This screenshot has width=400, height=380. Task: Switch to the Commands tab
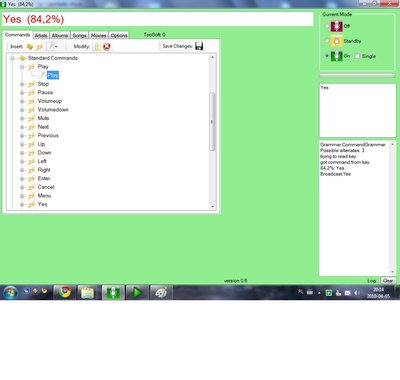pyautogui.click(x=17, y=35)
